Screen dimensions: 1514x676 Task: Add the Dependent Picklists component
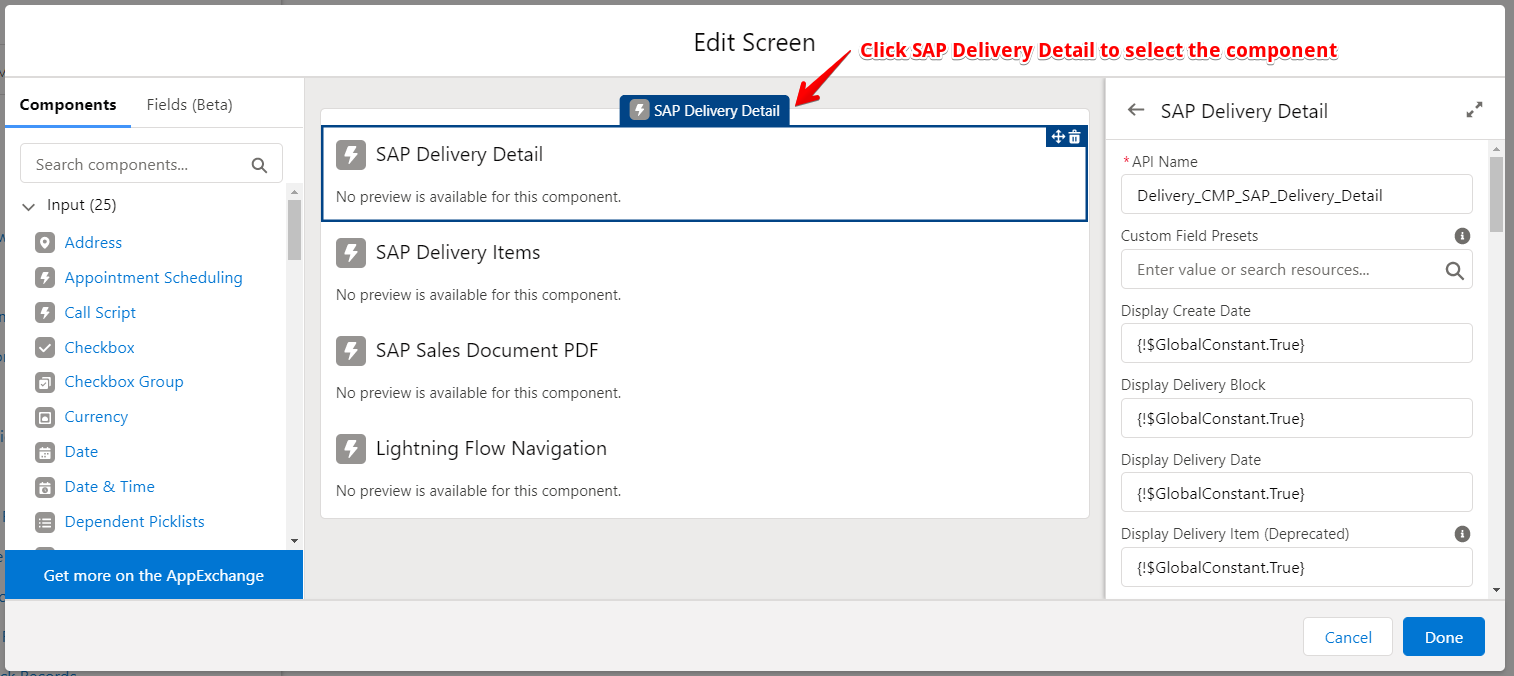pos(135,522)
